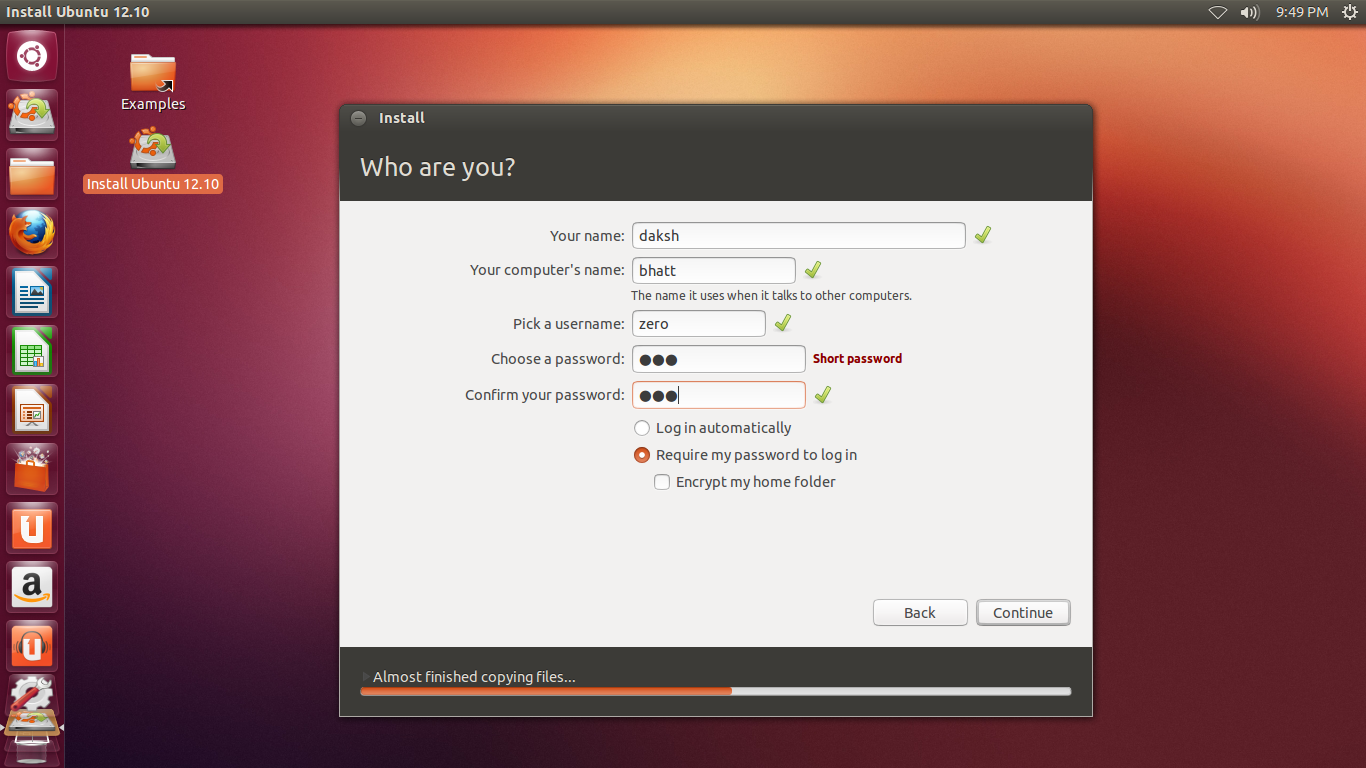This screenshot has width=1366, height=768.
Task: Click the installer copying files progress bar
Action: coord(715,691)
